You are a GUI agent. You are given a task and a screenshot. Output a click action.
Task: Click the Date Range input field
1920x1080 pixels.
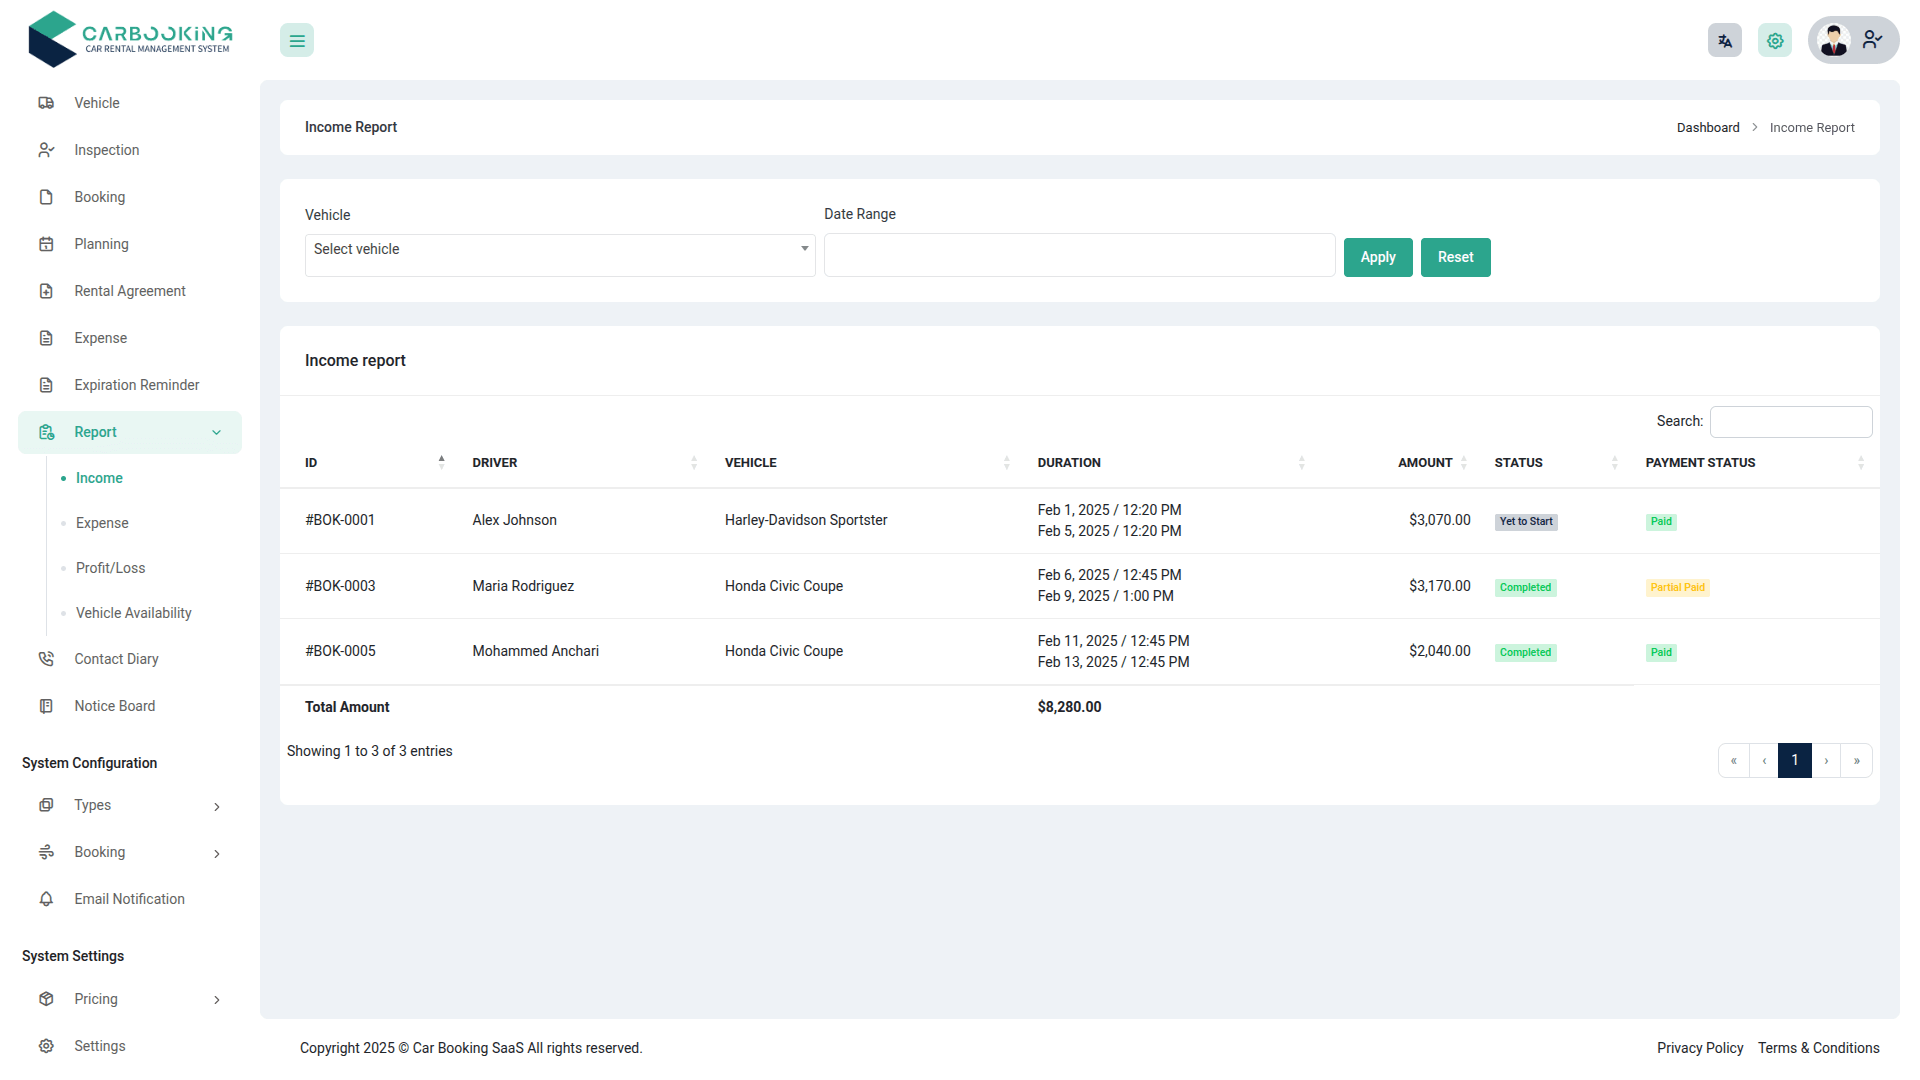pos(1078,255)
